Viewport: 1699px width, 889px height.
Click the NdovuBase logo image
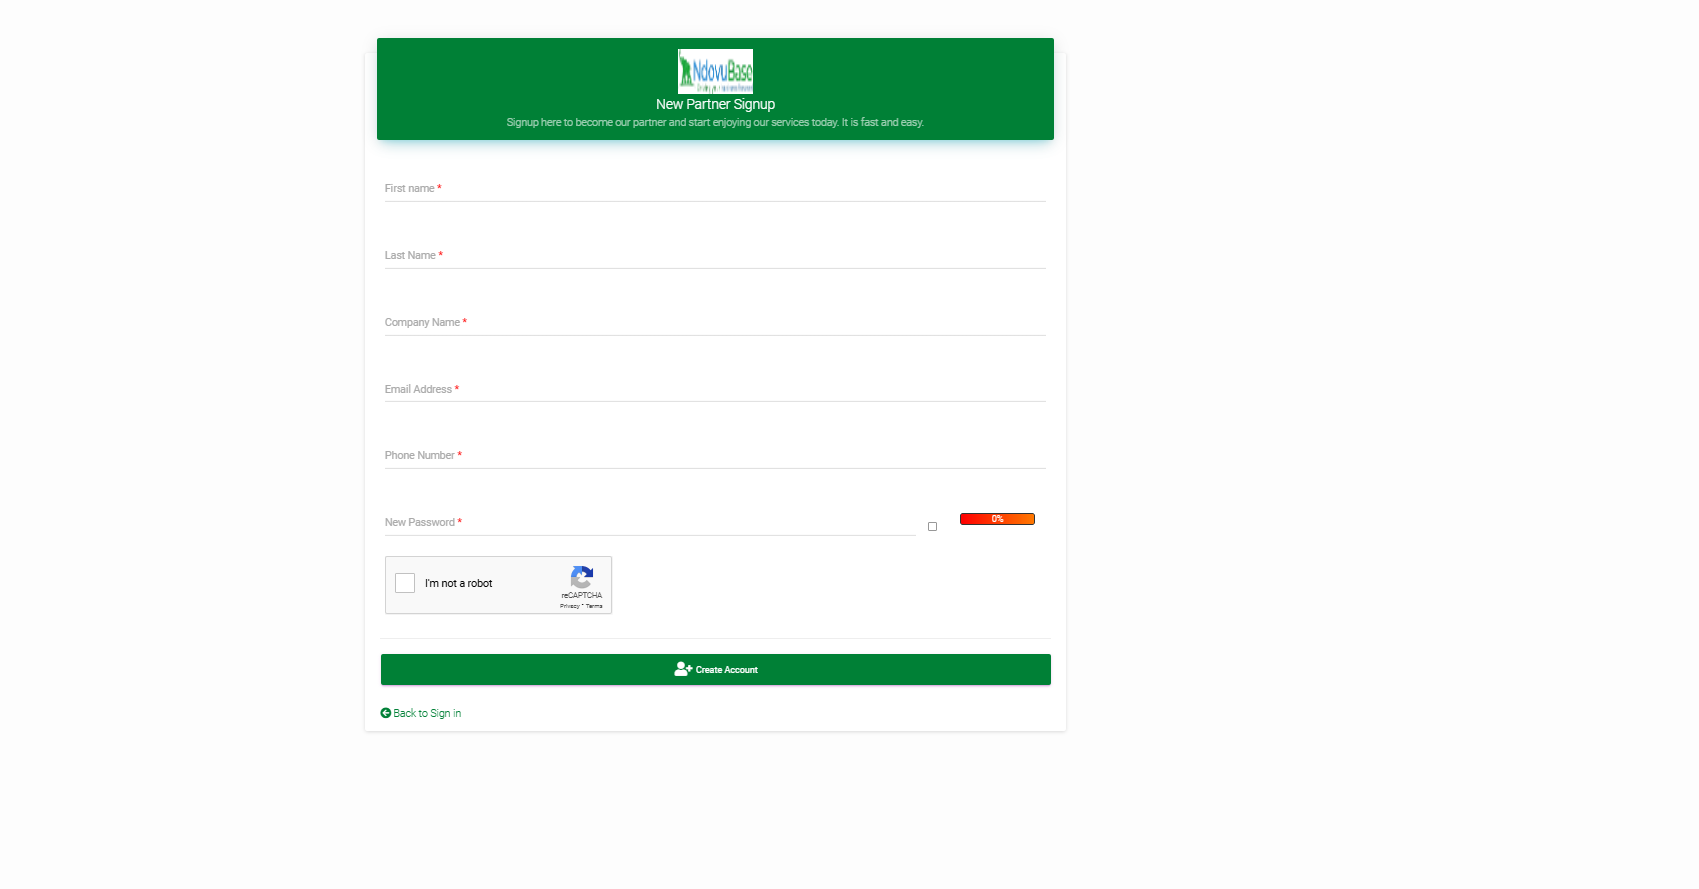715,71
